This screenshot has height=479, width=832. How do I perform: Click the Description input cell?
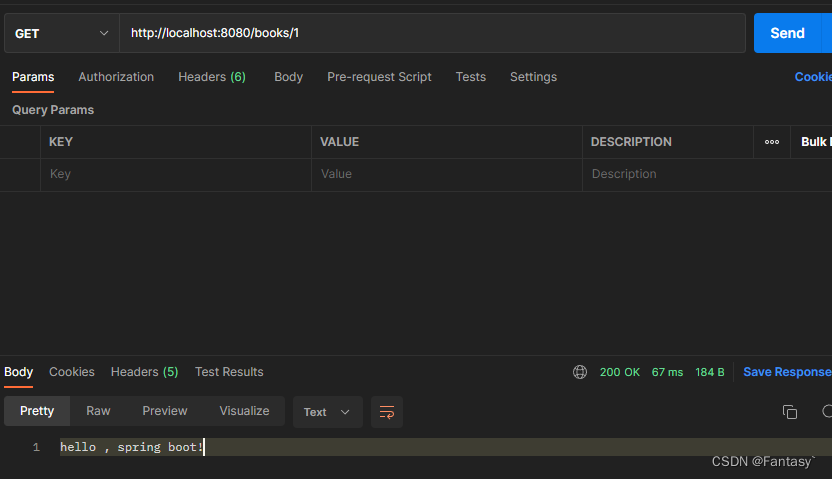[x=707, y=175]
